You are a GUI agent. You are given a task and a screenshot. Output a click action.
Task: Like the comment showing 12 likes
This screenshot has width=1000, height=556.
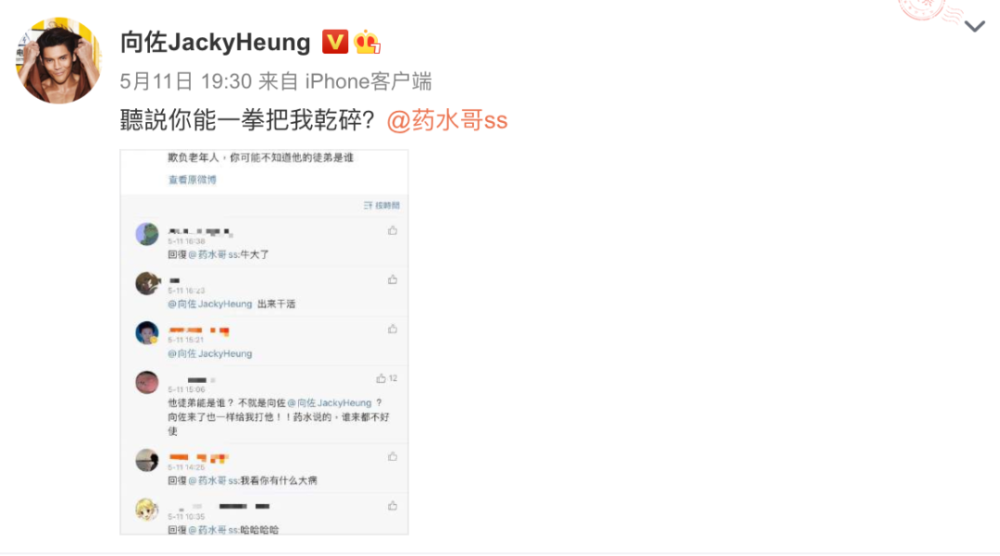click(386, 379)
